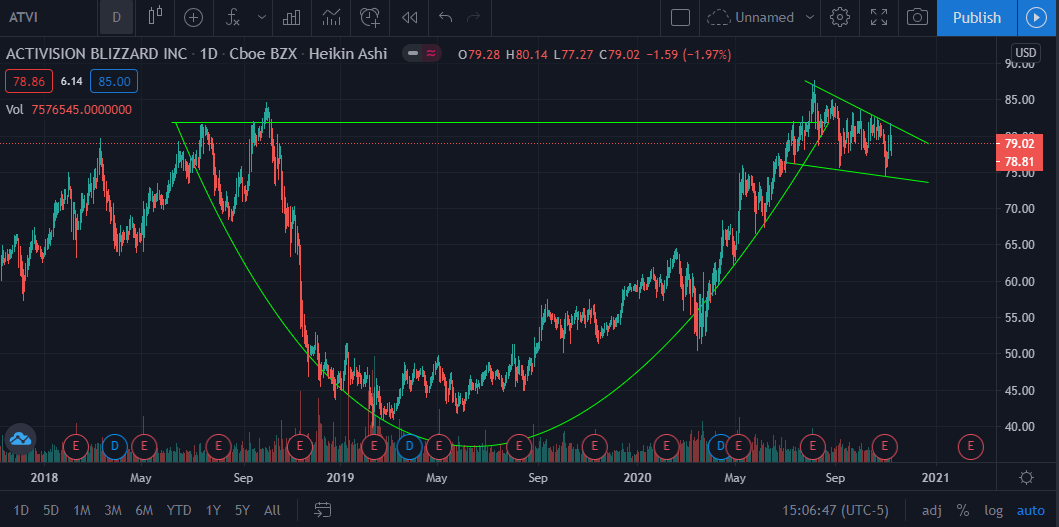This screenshot has width=1059, height=527.
Task: Click the blue cloud logo icon on chart
Action: tap(20, 439)
